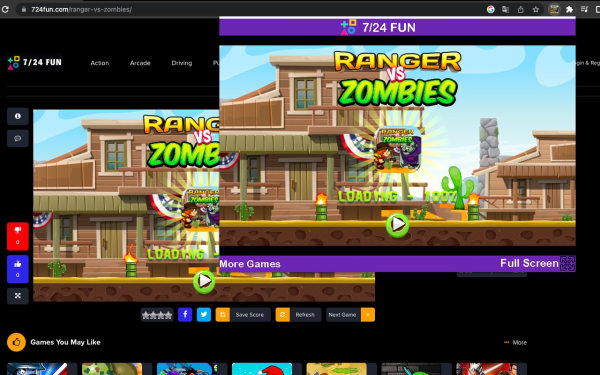View More recommended games link

515,342
